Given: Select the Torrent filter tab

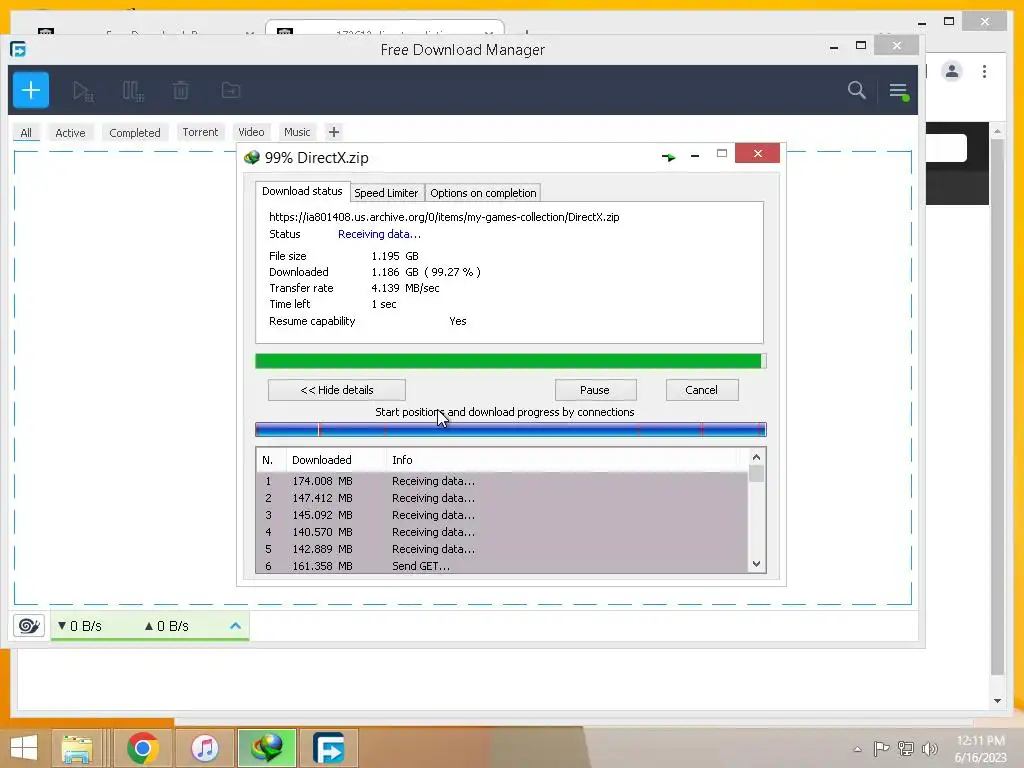Looking at the screenshot, I should [x=200, y=132].
